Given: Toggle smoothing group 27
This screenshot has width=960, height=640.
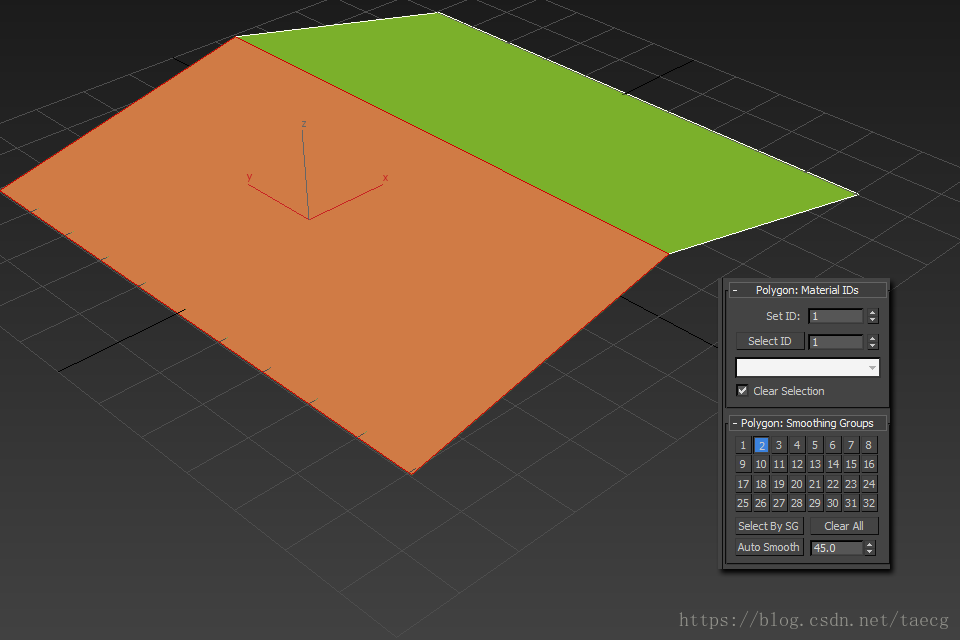Looking at the screenshot, I should coord(779,503).
